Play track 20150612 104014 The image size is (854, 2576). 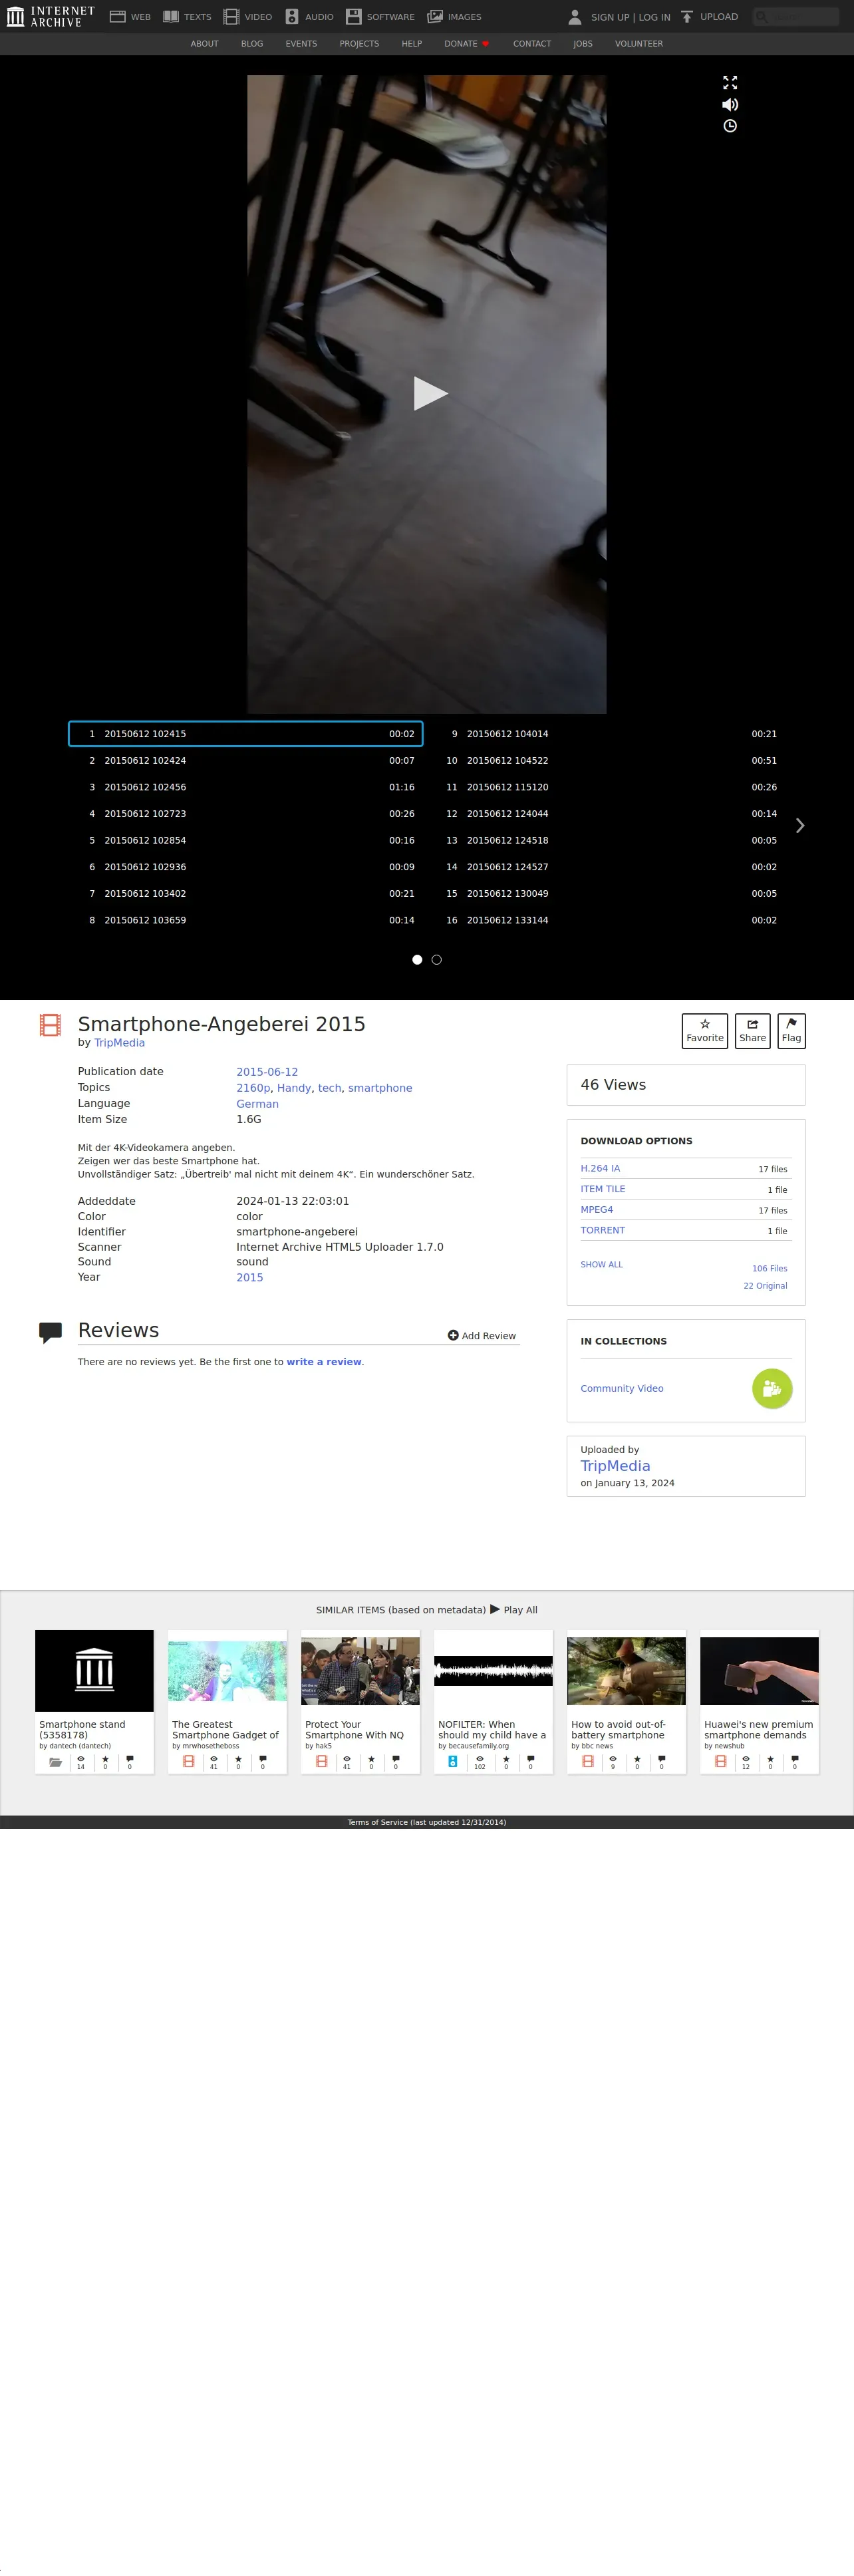pyautogui.click(x=609, y=734)
